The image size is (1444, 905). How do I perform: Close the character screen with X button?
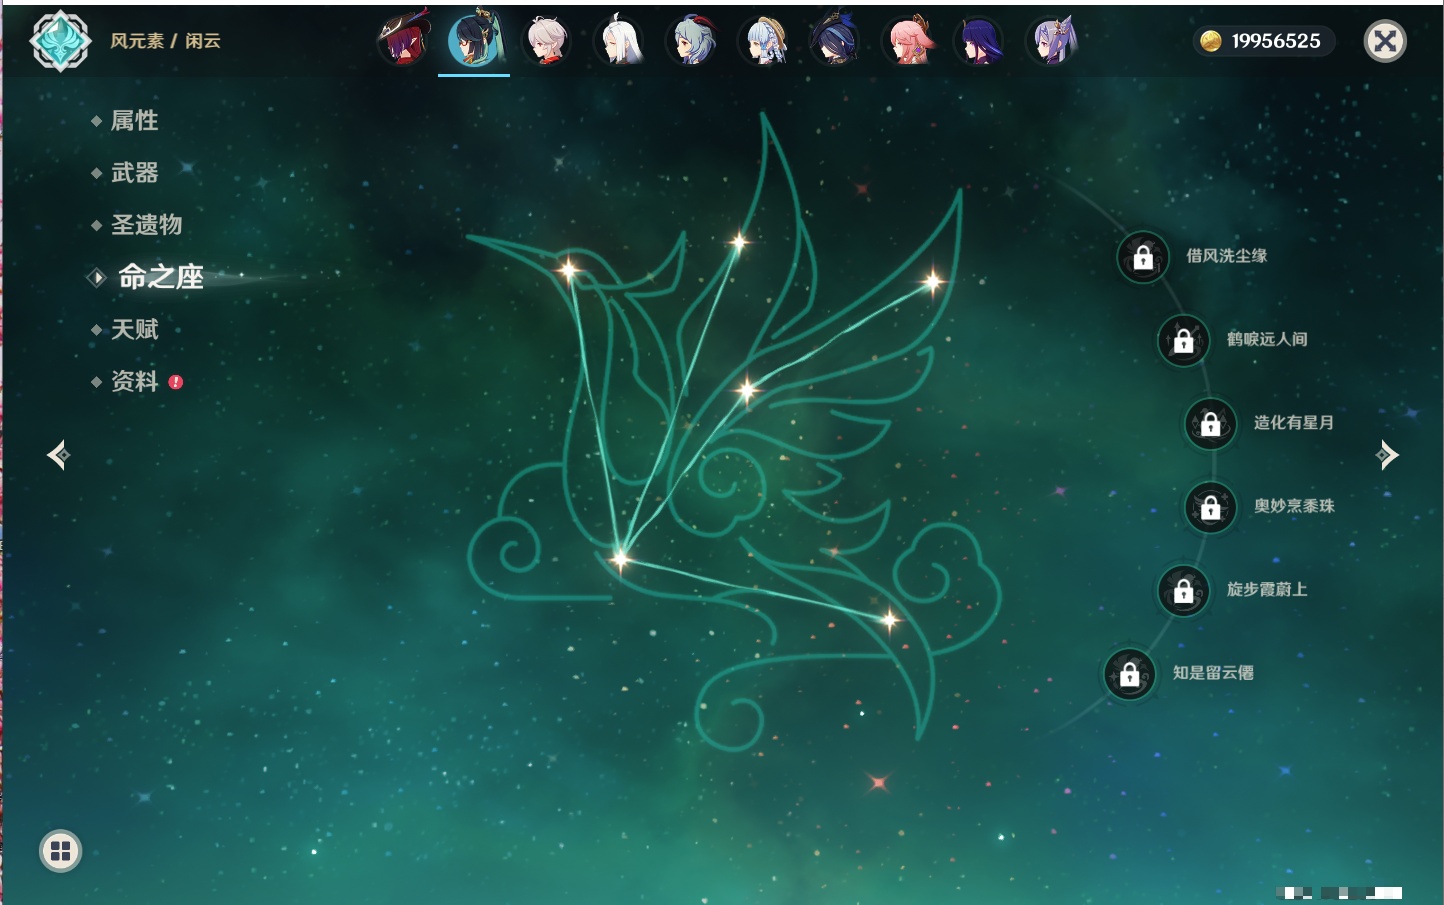(1385, 41)
